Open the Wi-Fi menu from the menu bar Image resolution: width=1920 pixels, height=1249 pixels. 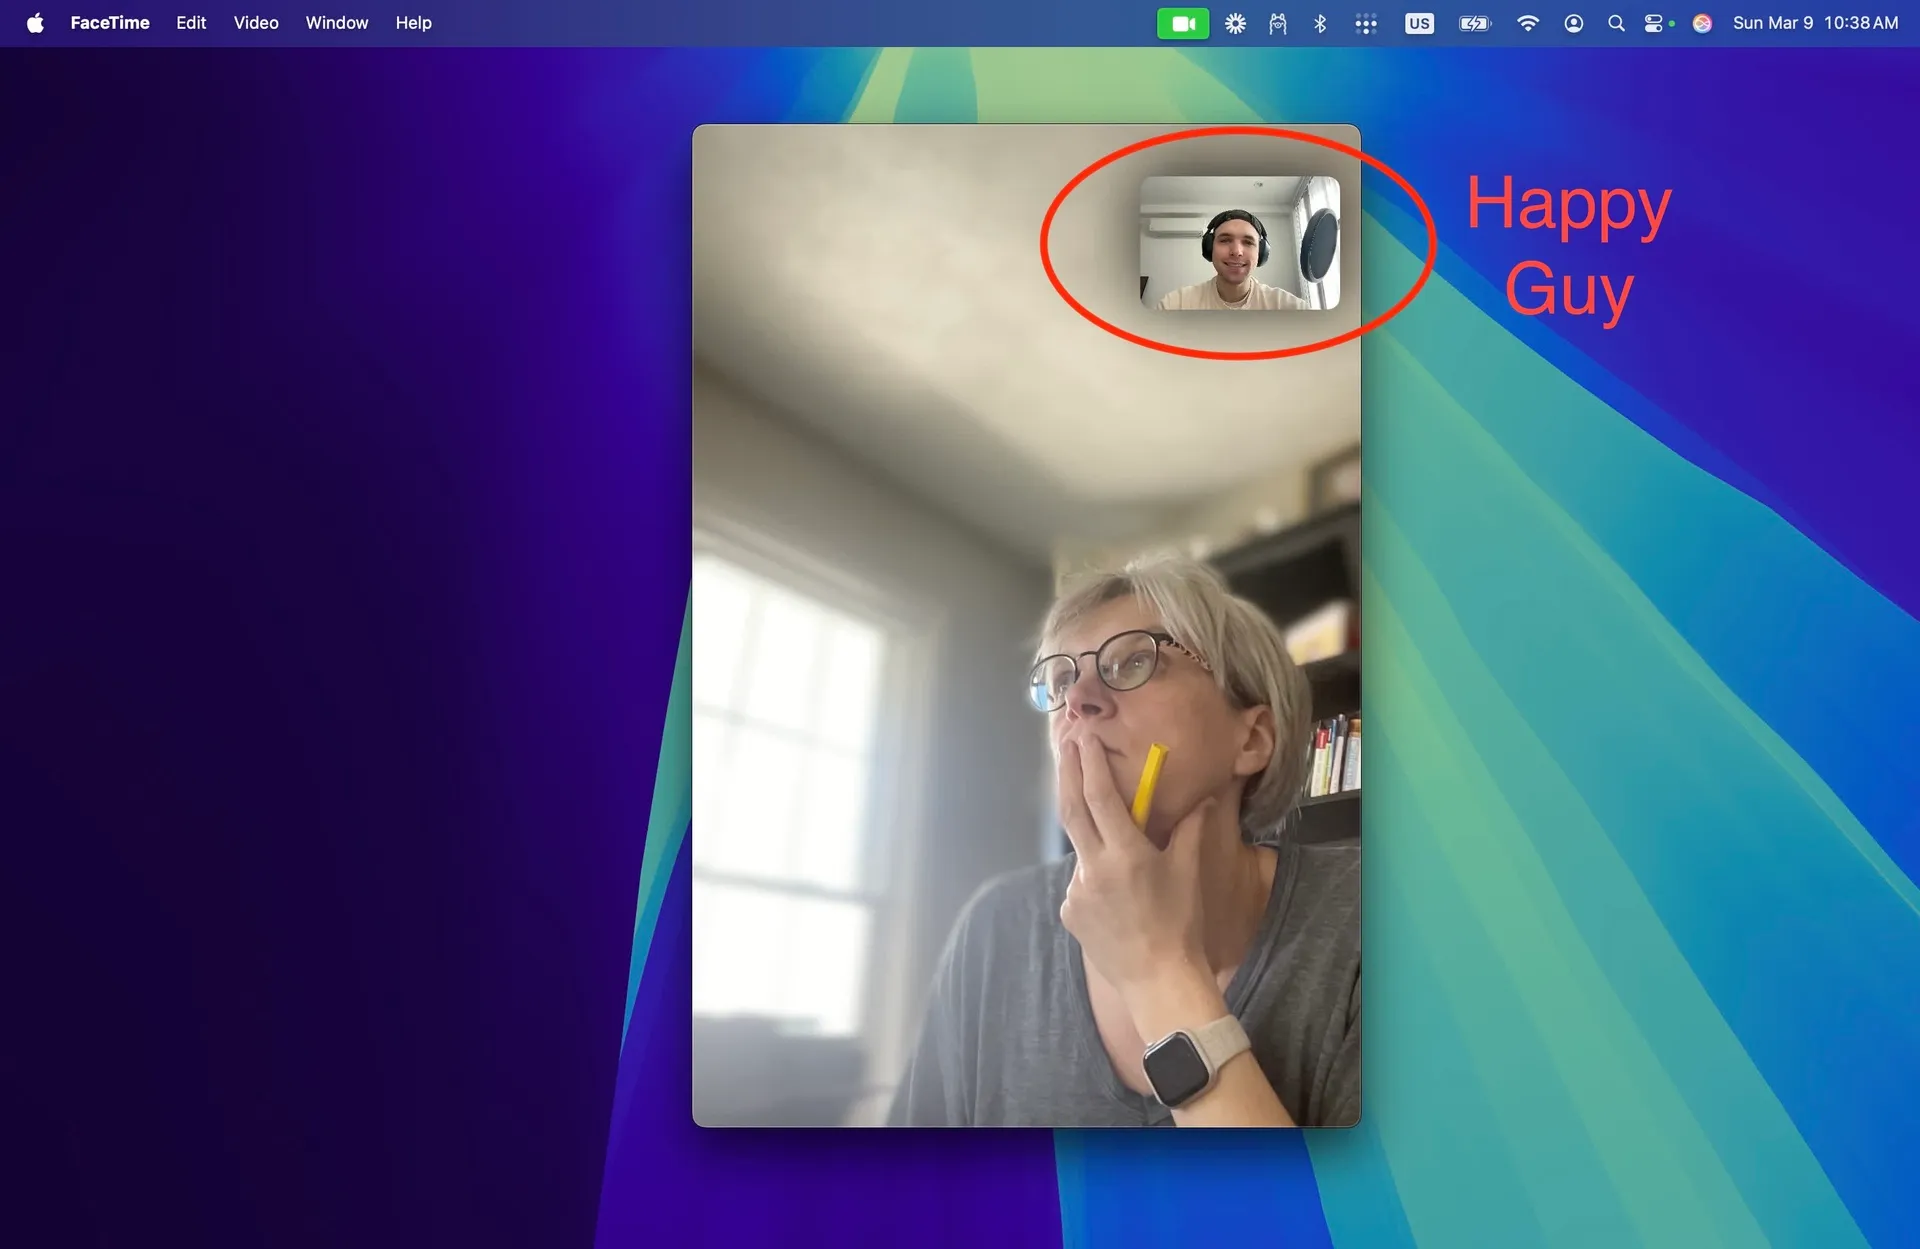click(x=1528, y=22)
